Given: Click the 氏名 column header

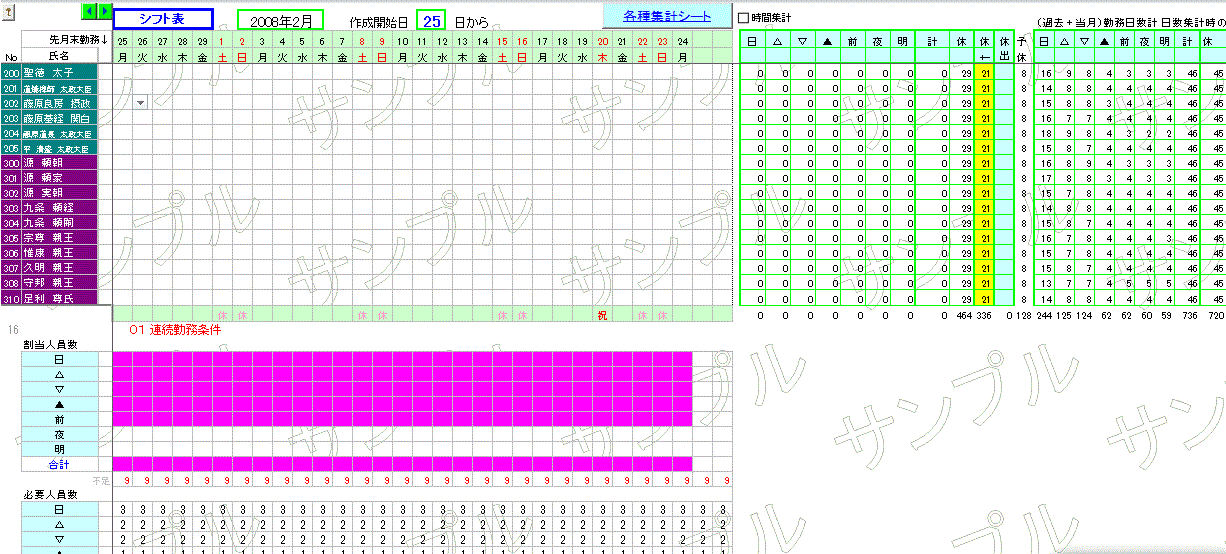Looking at the screenshot, I should tap(60, 57).
